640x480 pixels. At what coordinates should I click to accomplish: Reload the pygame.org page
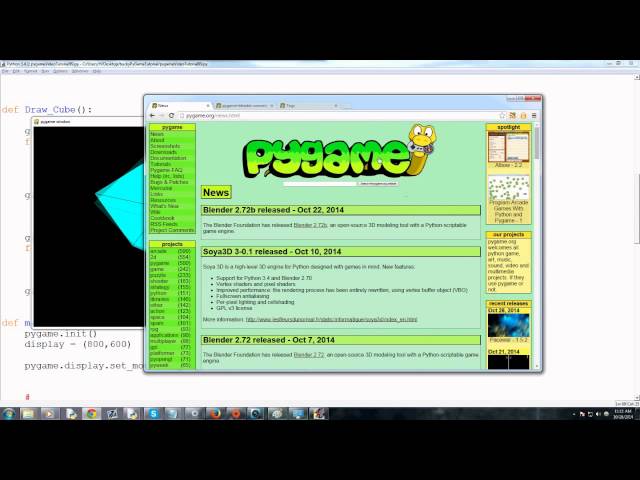coord(171,116)
